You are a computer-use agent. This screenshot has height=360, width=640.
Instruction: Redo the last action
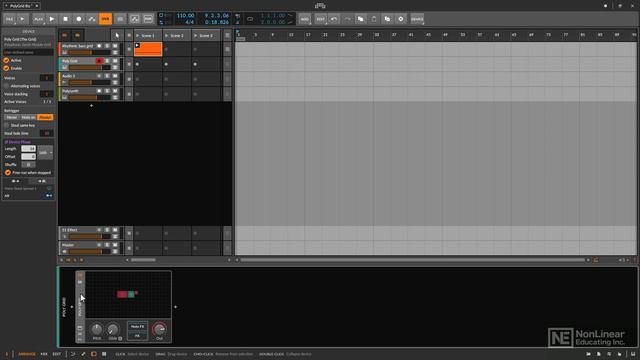click(x=347, y=19)
